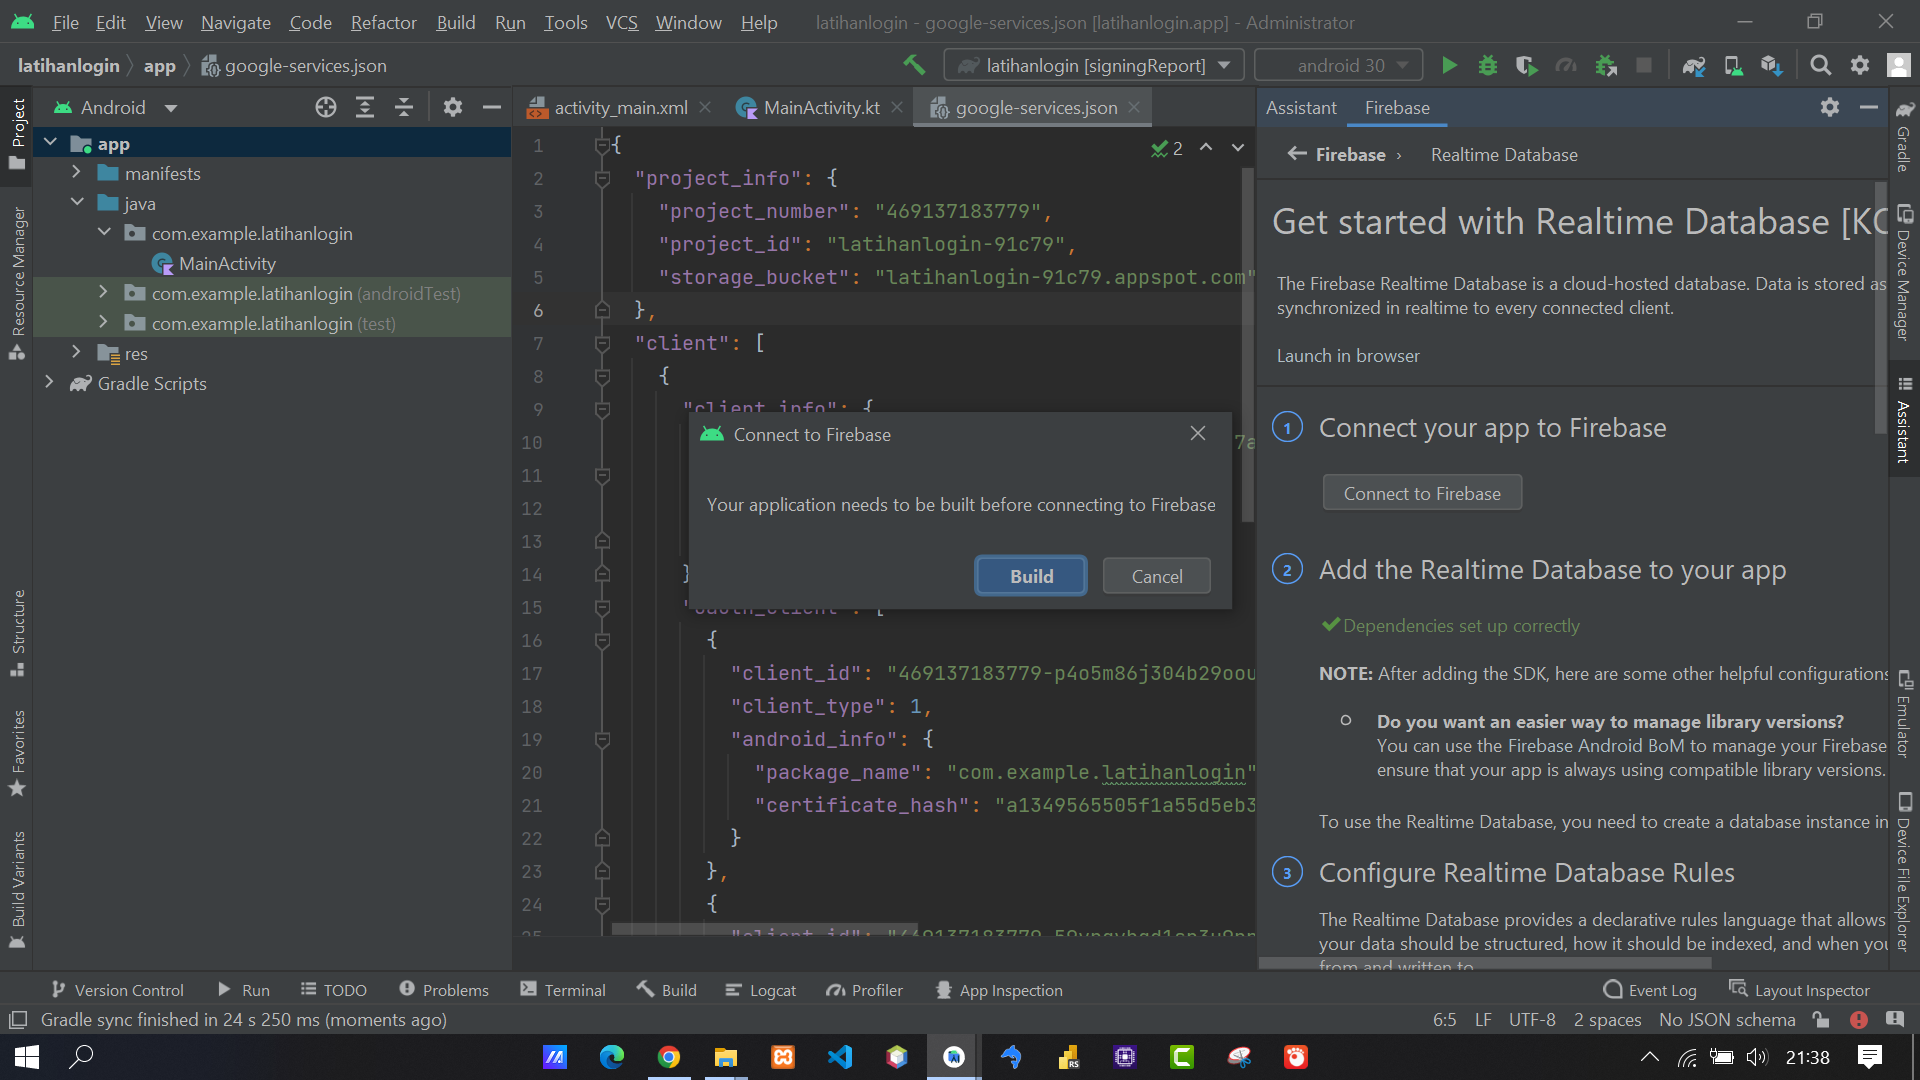Open Device Manager icon in toolbar
This screenshot has width=1920, height=1080.
(x=1733, y=65)
